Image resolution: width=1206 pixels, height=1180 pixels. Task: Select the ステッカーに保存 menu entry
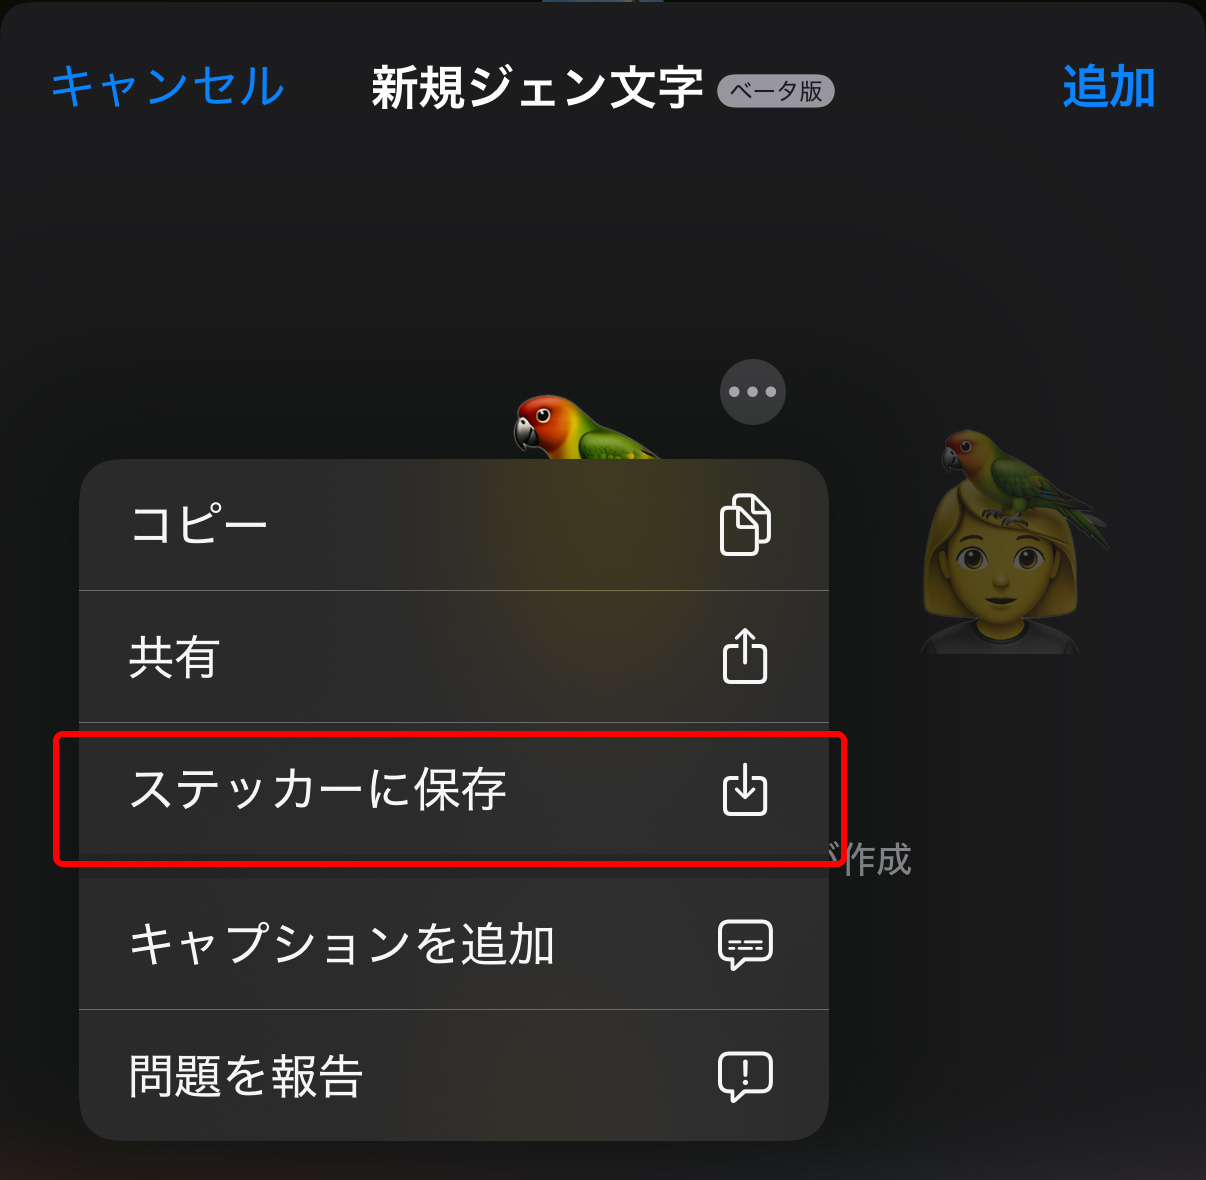click(454, 790)
